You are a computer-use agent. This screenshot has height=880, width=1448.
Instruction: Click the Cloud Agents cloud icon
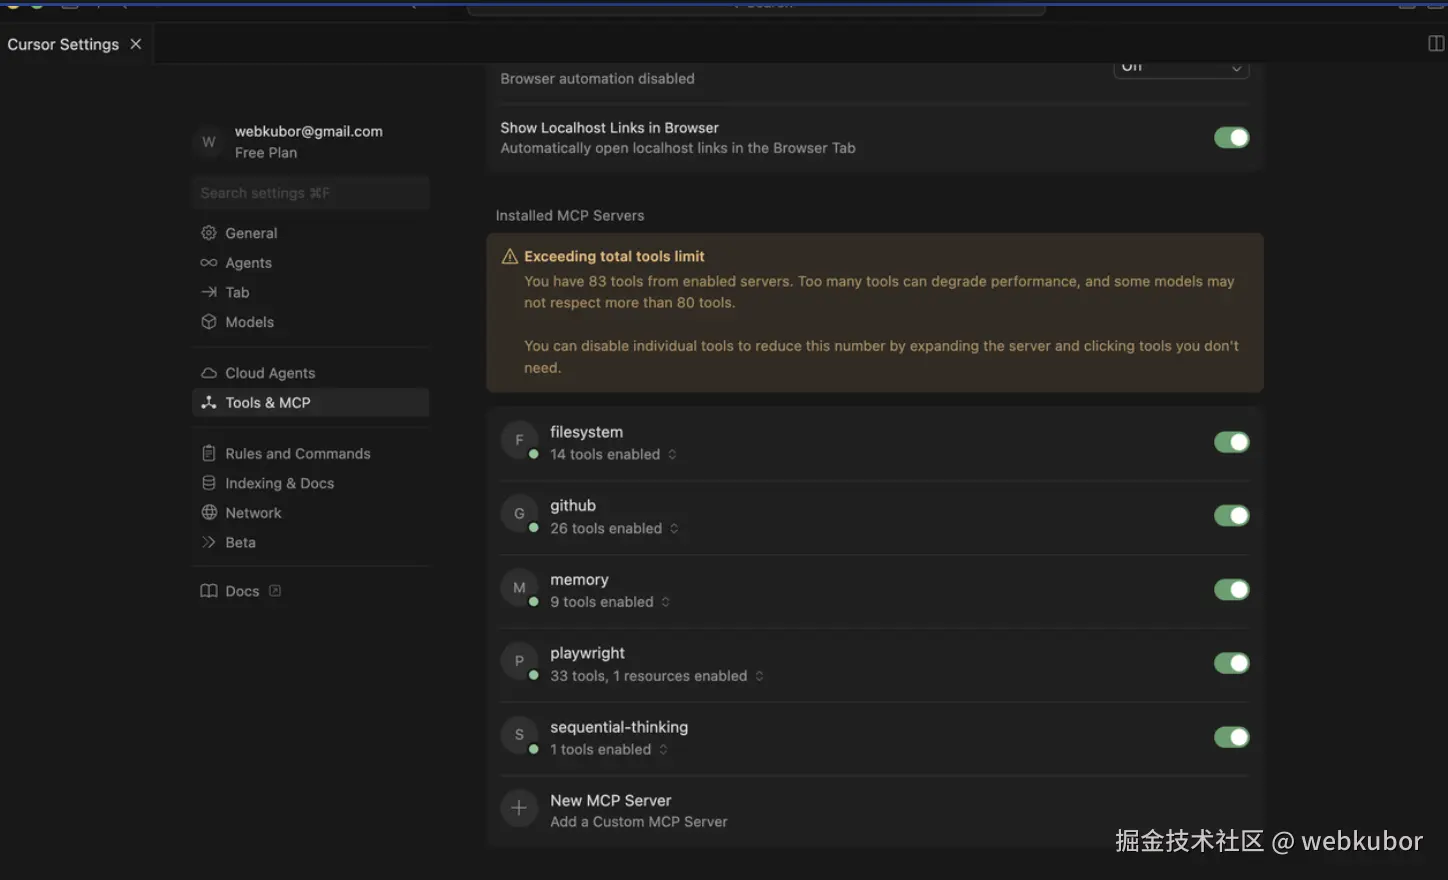point(209,373)
